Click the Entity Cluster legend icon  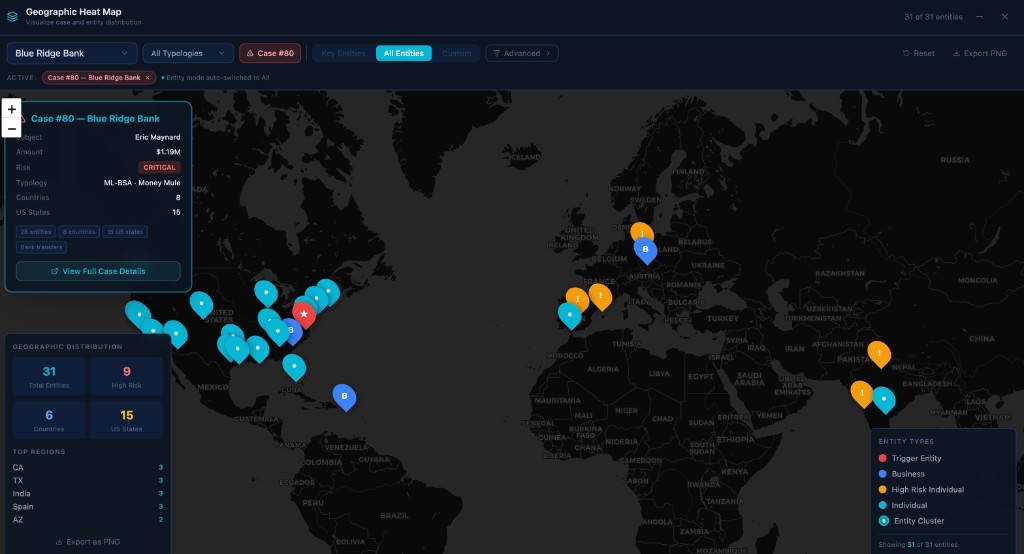(884, 521)
